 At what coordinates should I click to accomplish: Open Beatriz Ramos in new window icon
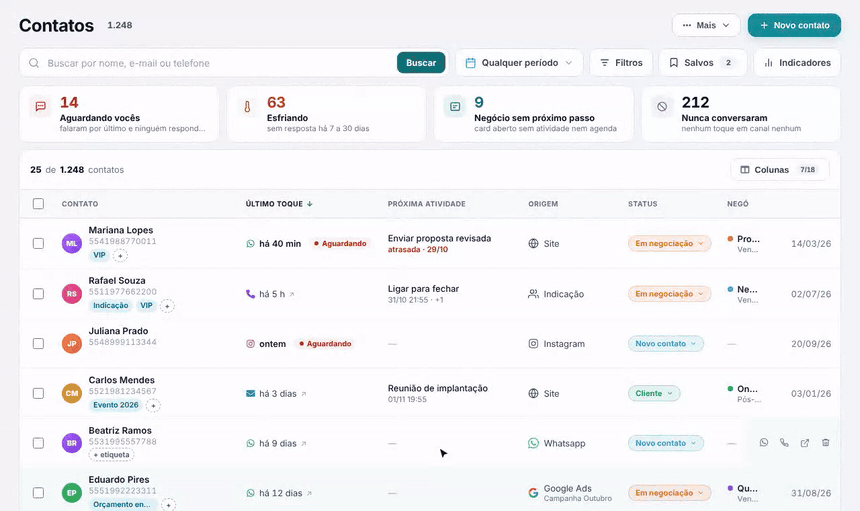(805, 442)
